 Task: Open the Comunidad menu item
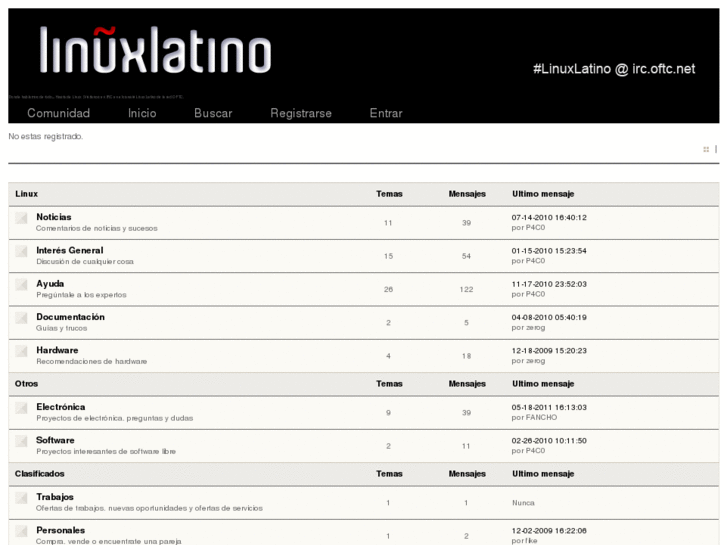coord(58,113)
